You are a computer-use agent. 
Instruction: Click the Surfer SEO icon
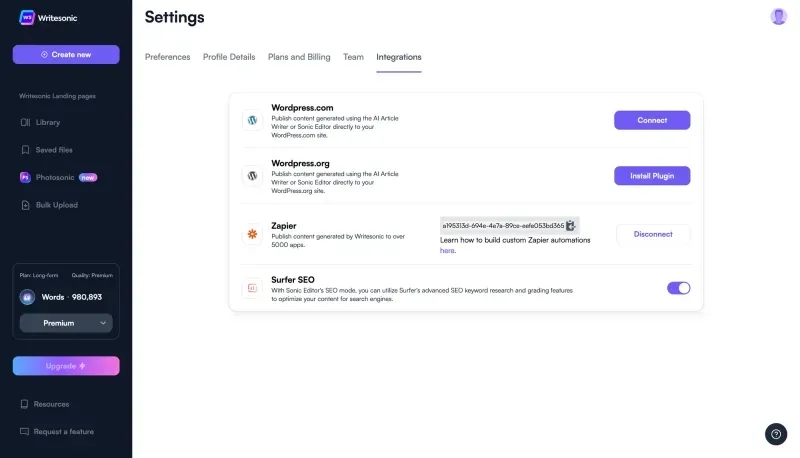point(252,288)
